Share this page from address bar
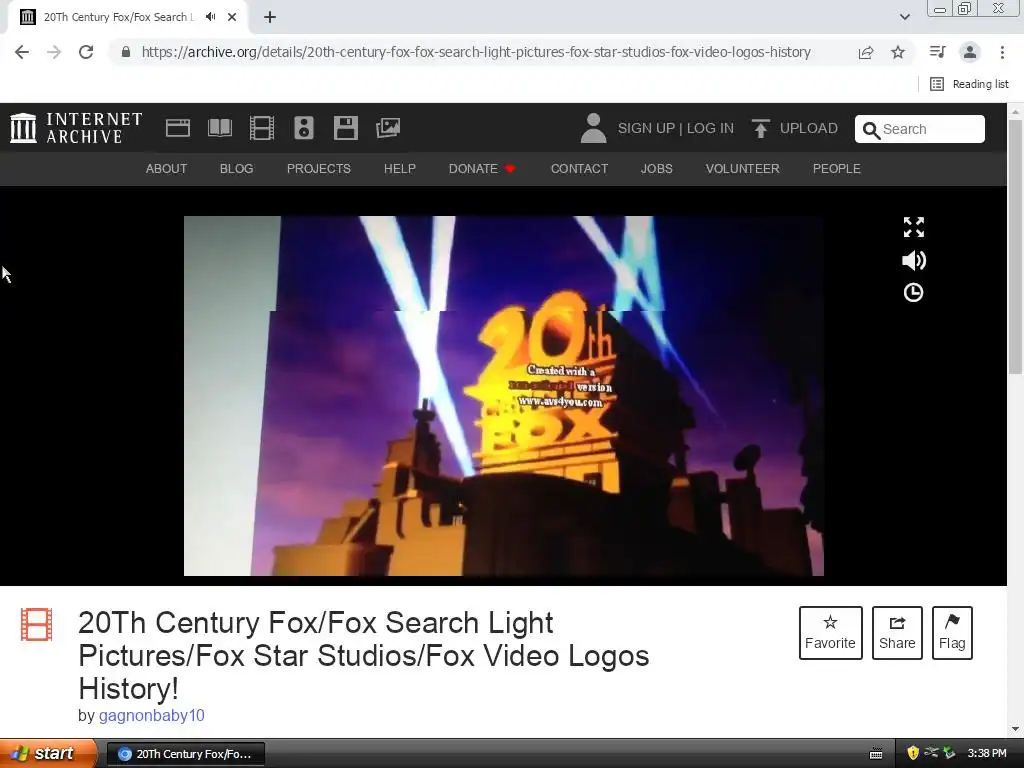This screenshot has height=768, width=1024. [x=866, y=52]
